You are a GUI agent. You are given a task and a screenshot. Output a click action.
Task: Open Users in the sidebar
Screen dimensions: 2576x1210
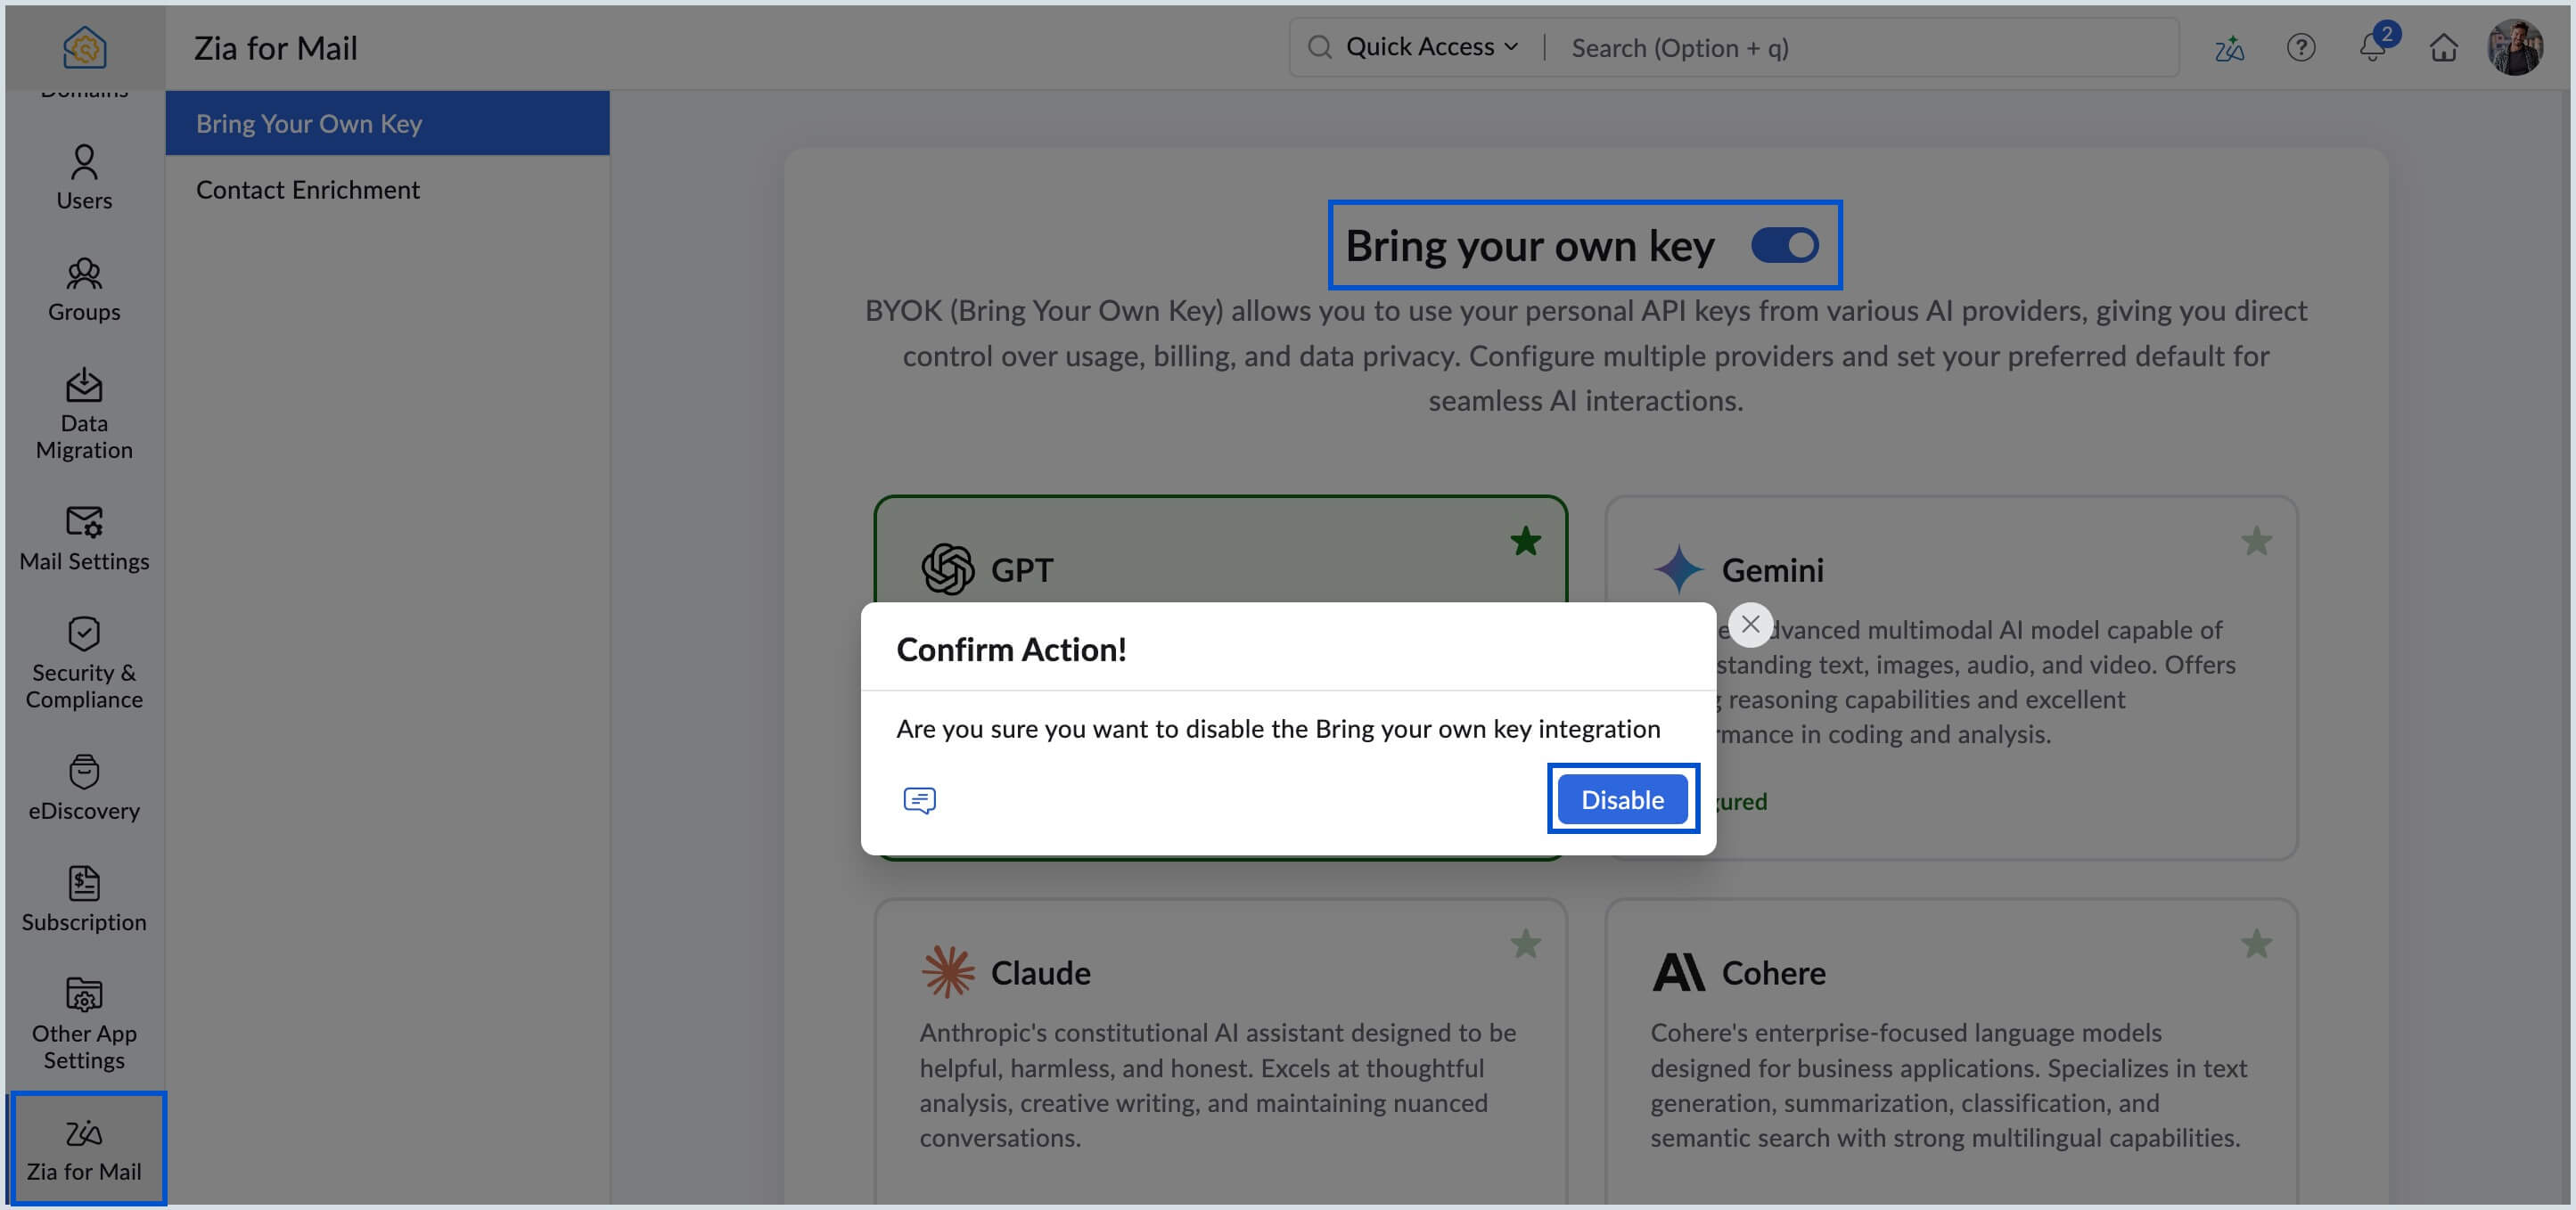(84, 178)
